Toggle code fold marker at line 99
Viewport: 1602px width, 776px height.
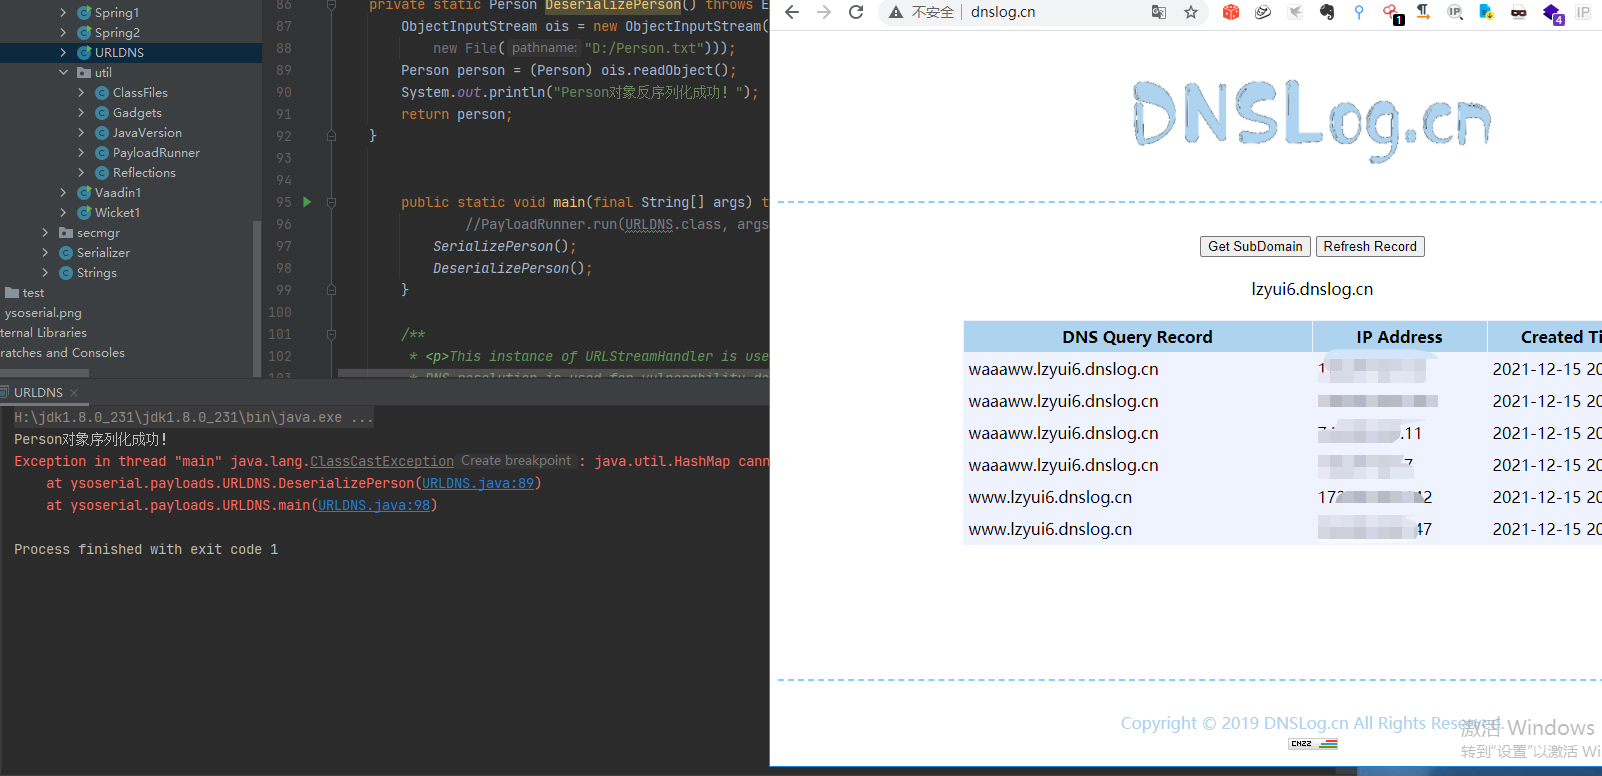pyautogui.click(x=331, y=290)
